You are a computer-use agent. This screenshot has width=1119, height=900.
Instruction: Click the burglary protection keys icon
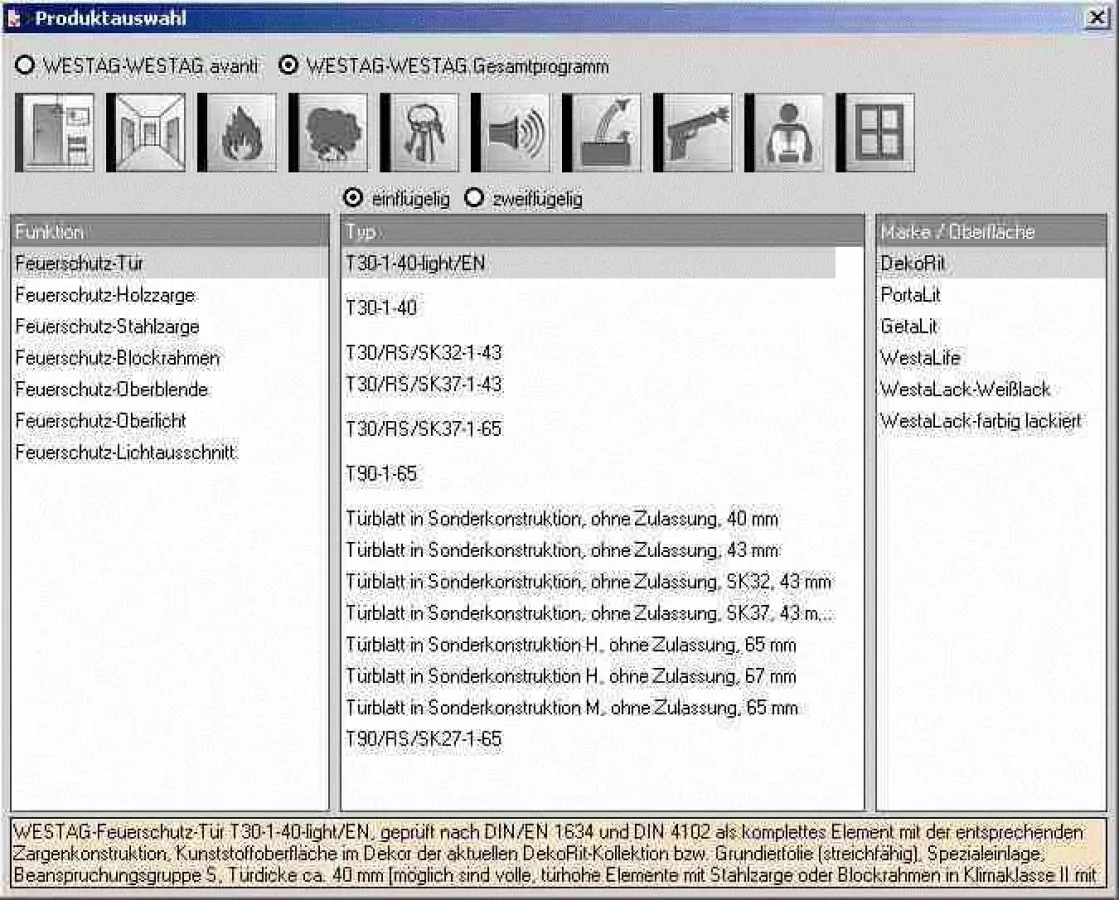pyautogui.click(x=419, y=132)
